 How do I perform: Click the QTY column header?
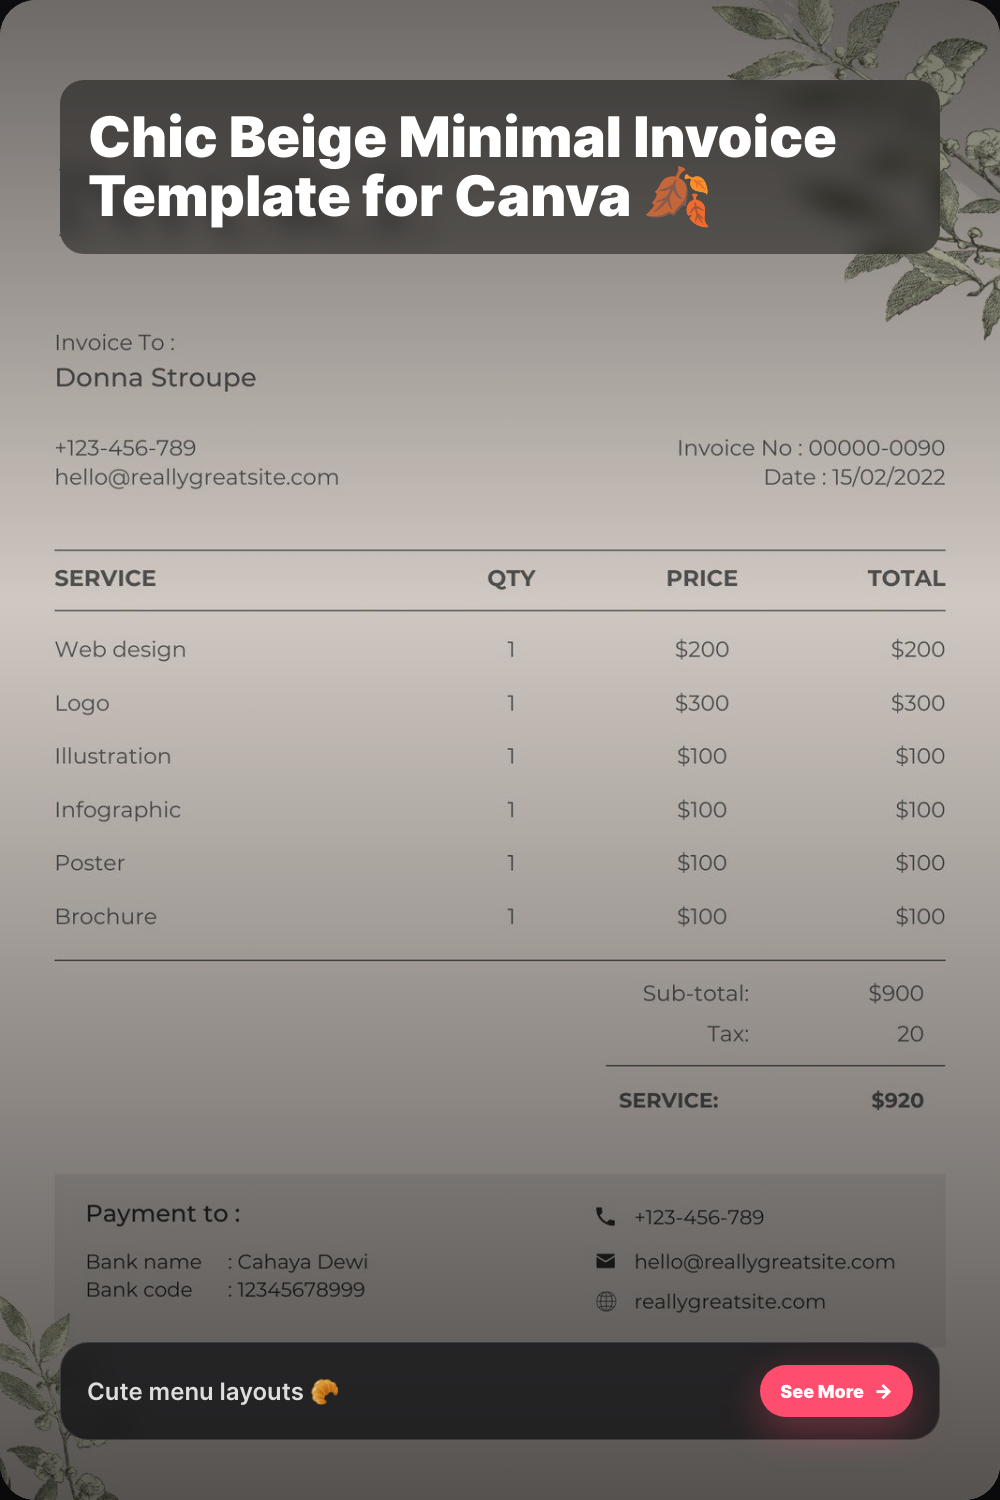point(511,578)
